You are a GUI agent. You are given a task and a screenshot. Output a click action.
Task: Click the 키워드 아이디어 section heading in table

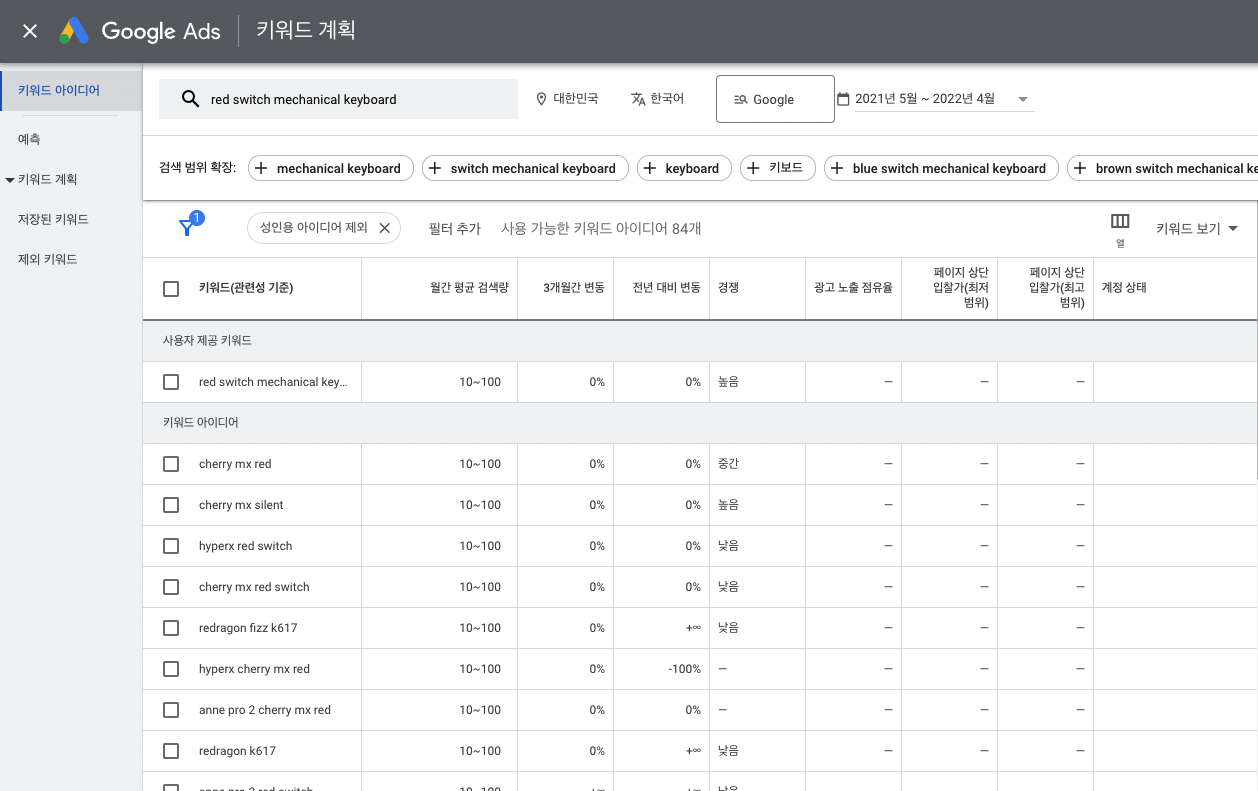pyautogui.click(x=201, y=423)
